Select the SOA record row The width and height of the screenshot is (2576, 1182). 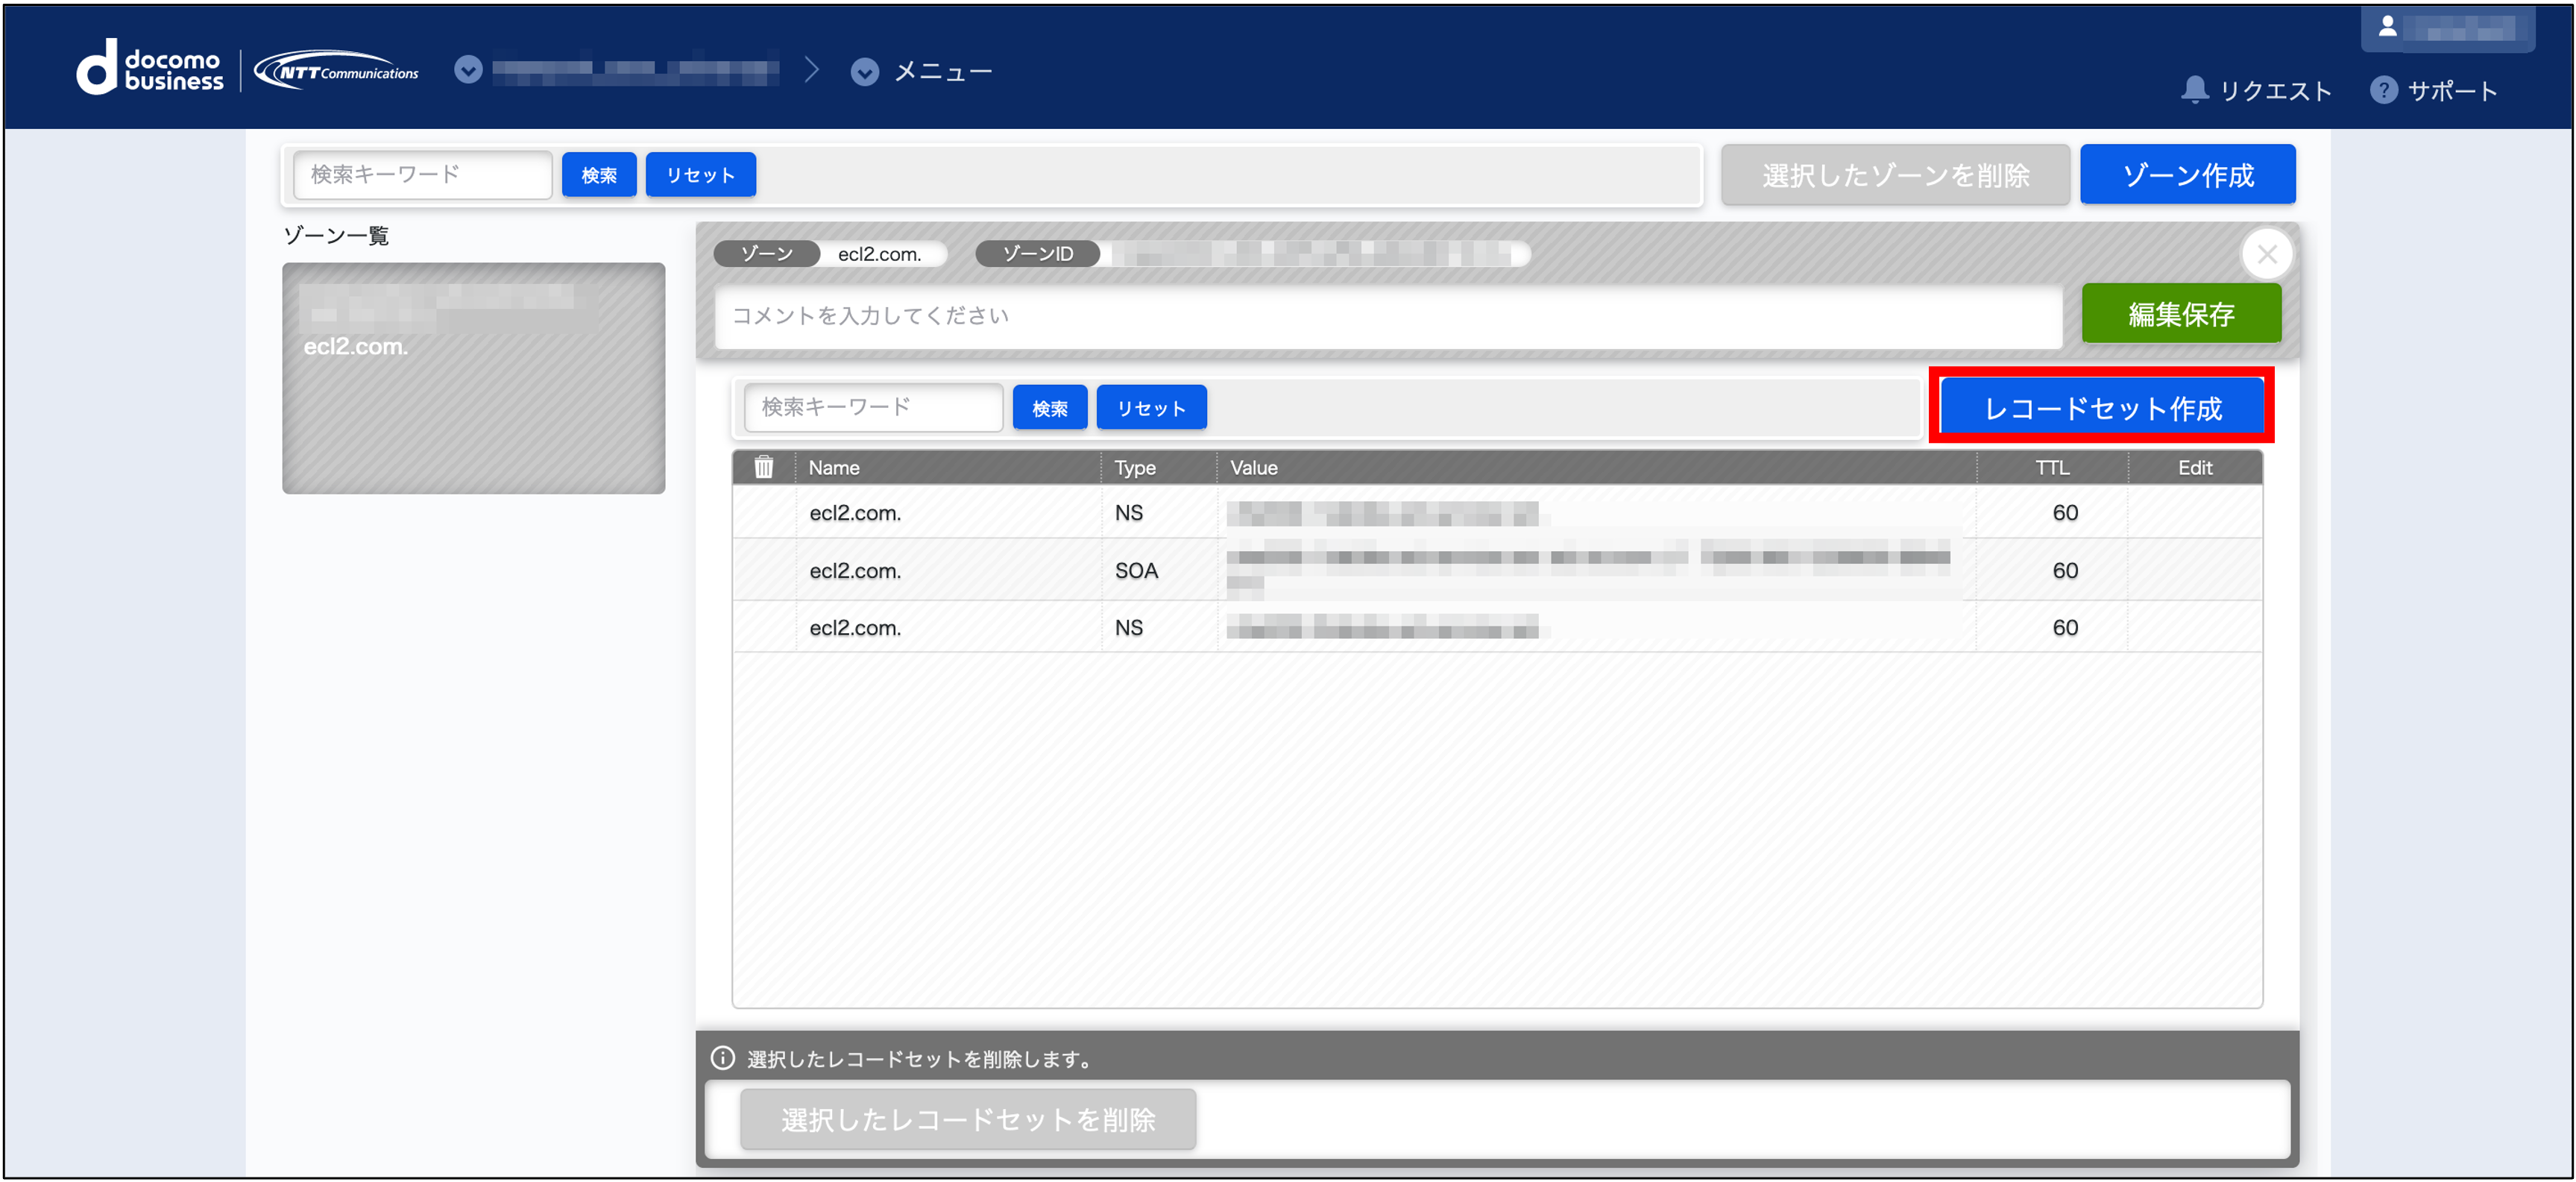pos(1136,570)
